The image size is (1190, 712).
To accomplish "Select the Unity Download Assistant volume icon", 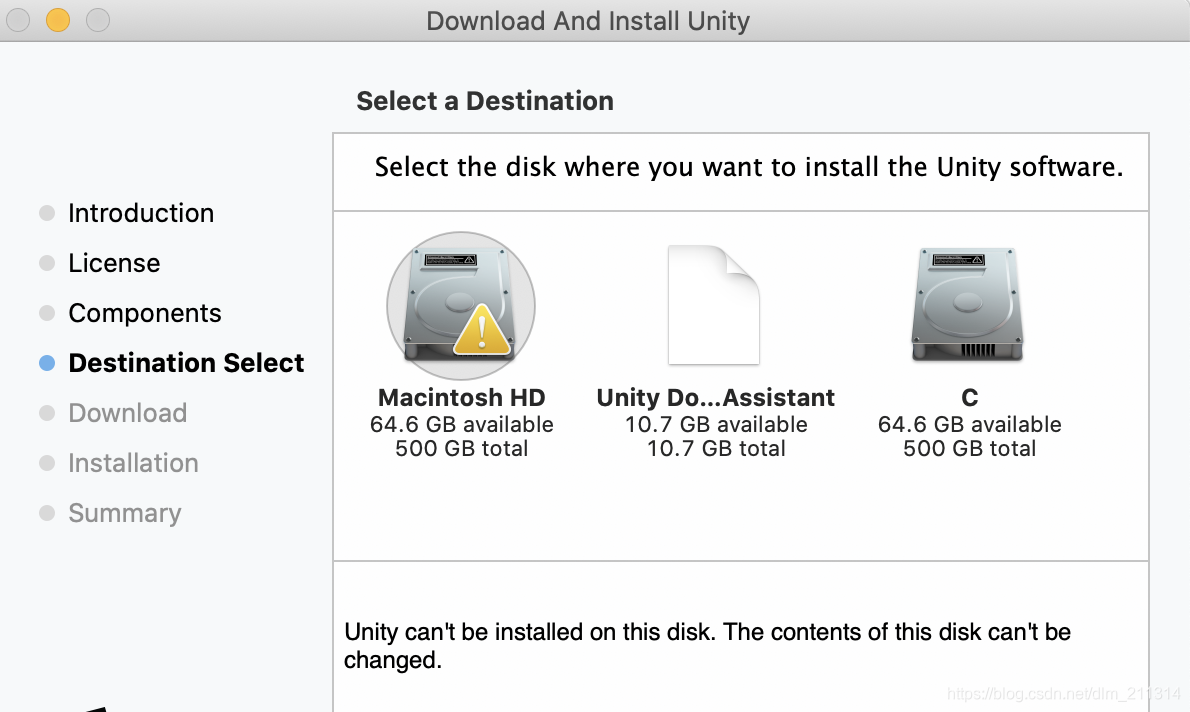I will point(713,305).
